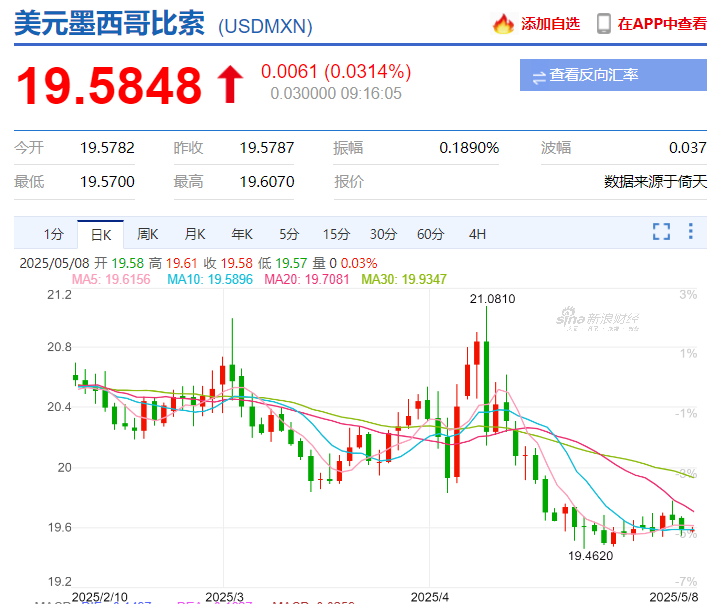
Task: Click 查看反向汇率 button
Action: point(613,75)
